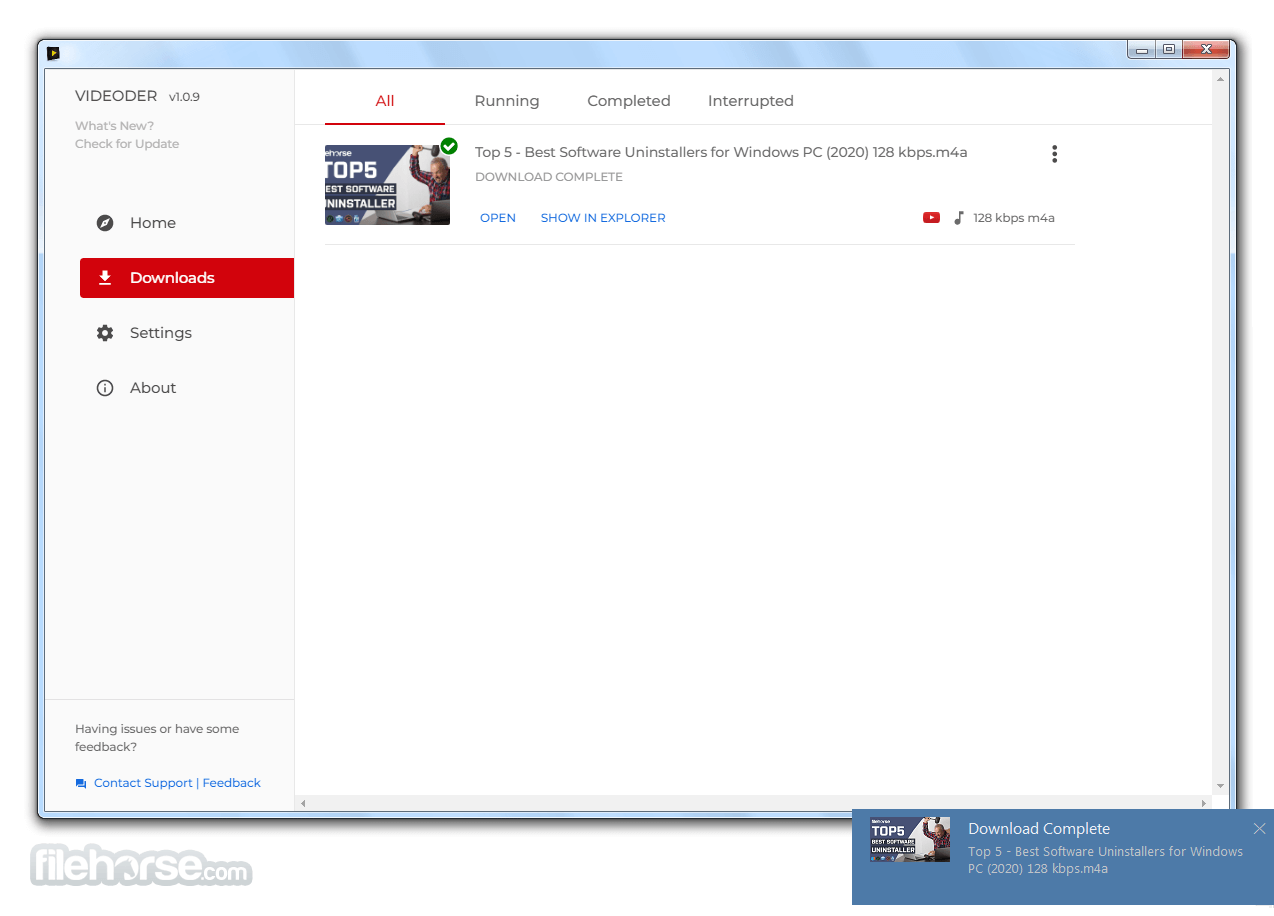The width and height of the screenshot is (1274, 916).
Task: Click the Feedback link
Action: (232, 783)
